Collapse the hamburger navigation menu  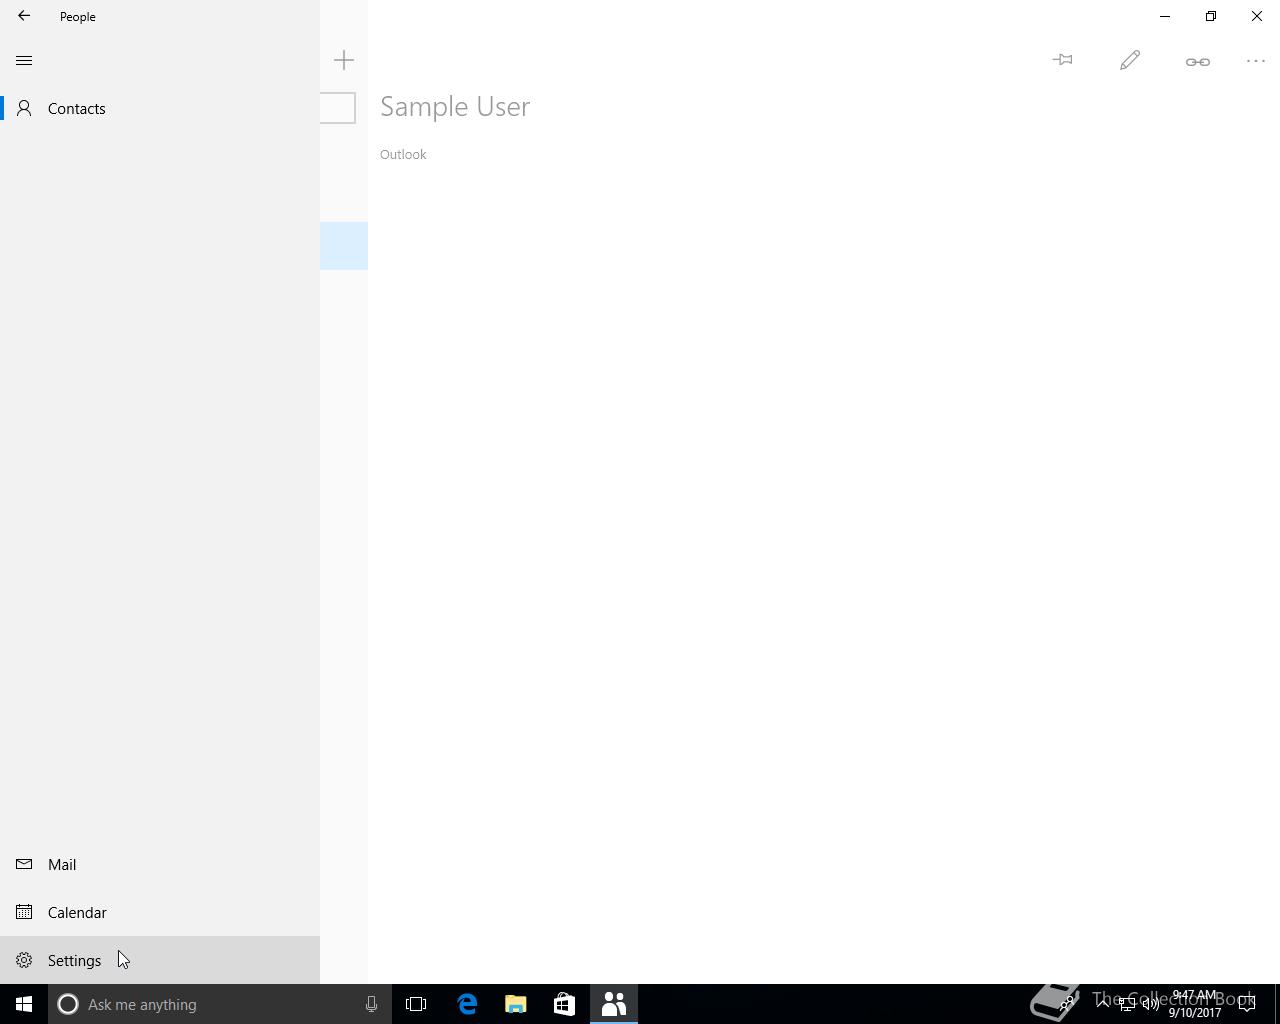pos(24,60)
